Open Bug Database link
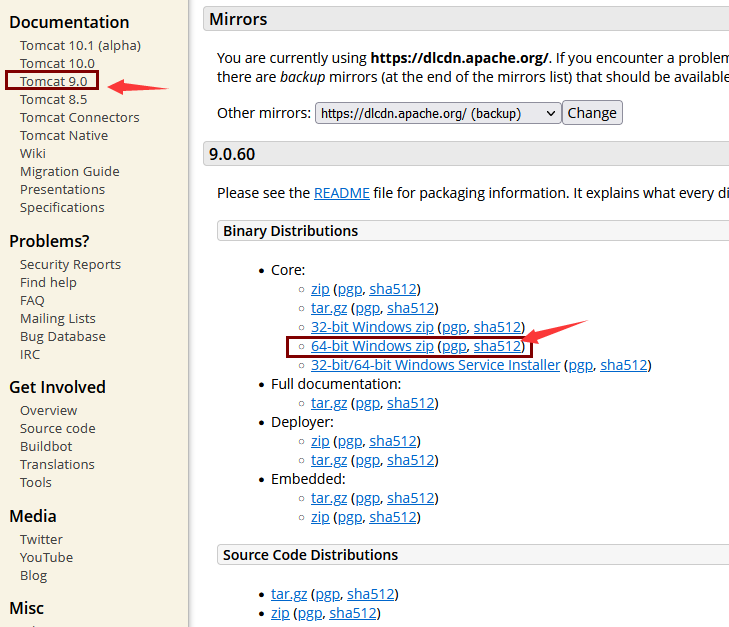The image size is (729, 627). pyautogui.click(x=63, y=337)
